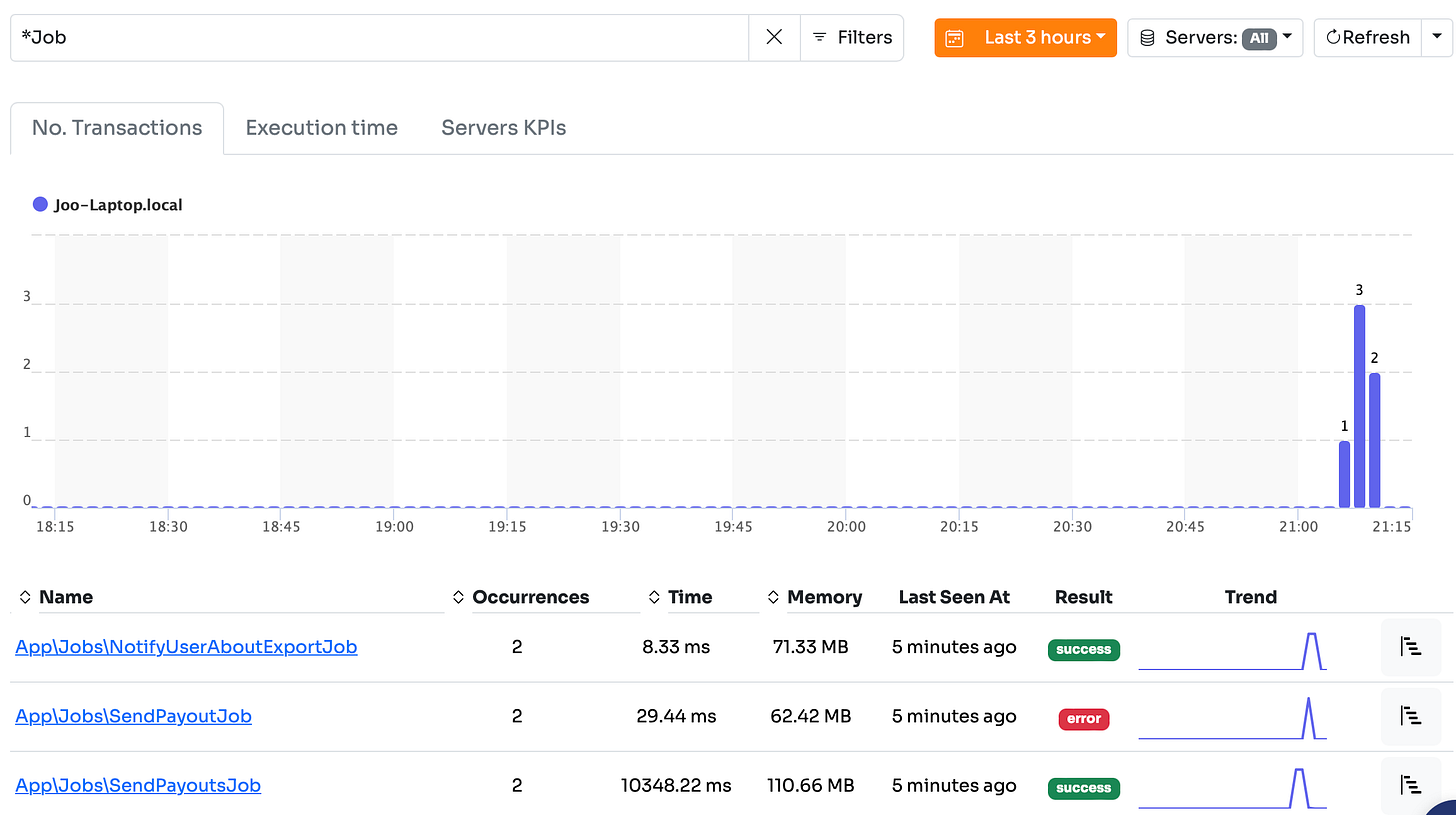The width and height of the screenshot is (1456, 815).
Task: Click the success badge for SendPayoutsJob
Action: coord(1084,788)
